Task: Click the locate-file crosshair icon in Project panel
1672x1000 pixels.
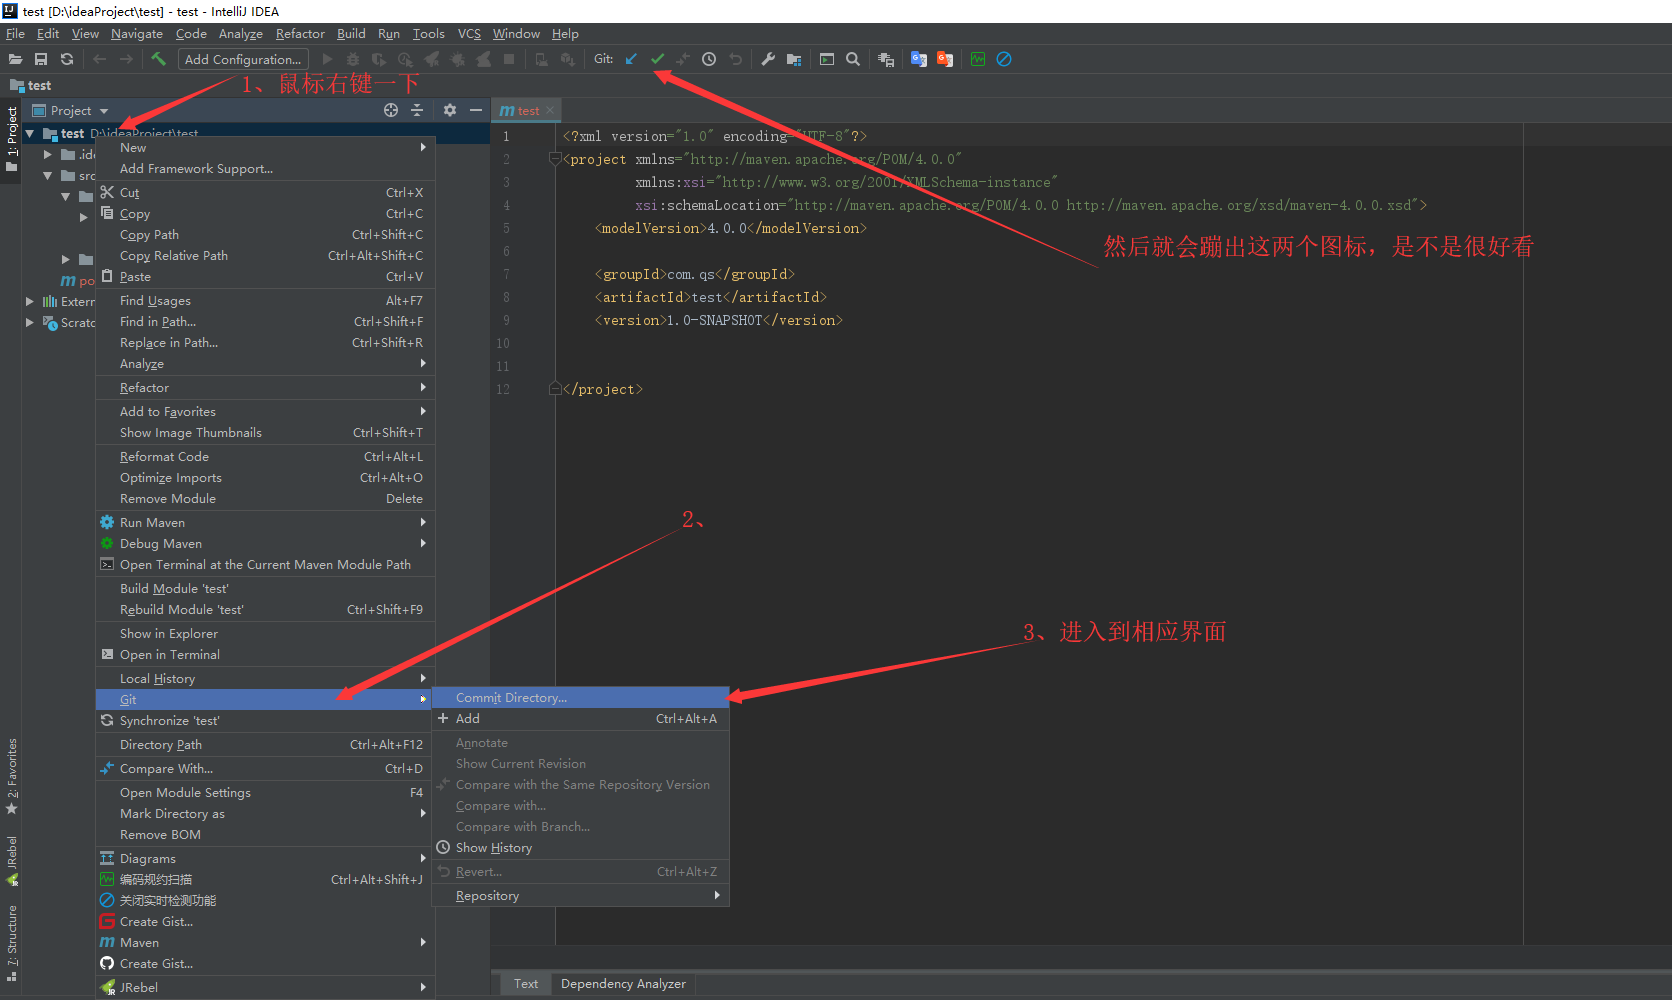Action: click(x=391, y=110)
